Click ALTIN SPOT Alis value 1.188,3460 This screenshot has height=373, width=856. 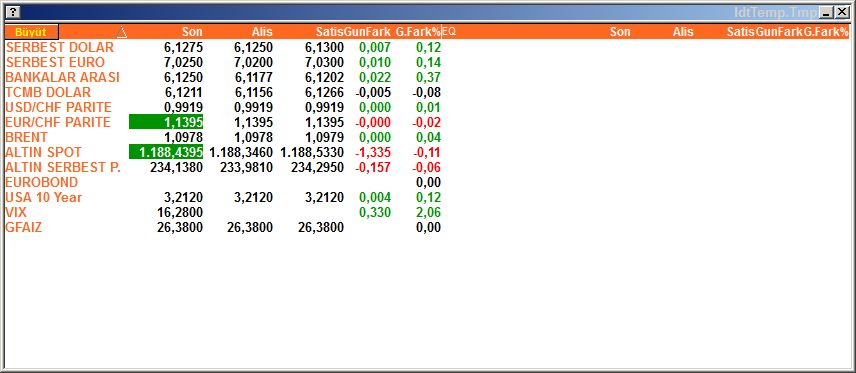tap(241, 152)
